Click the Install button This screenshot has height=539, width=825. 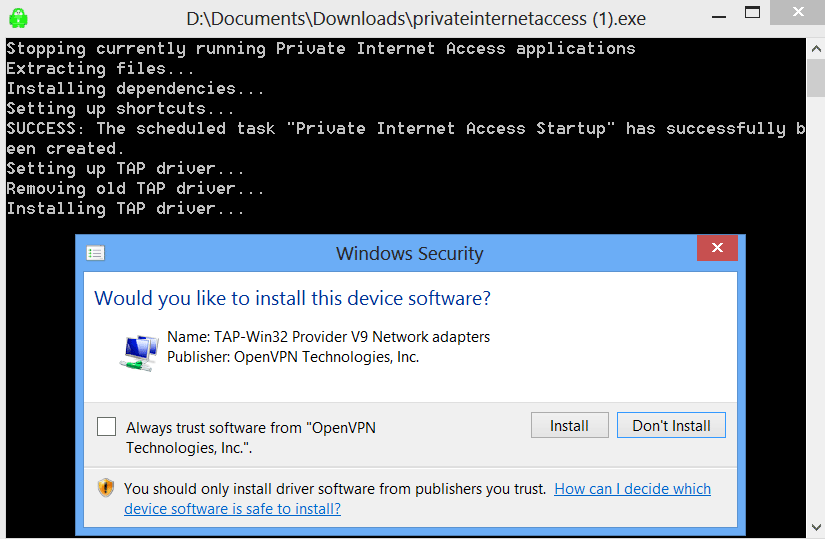(x=569, y=425)
